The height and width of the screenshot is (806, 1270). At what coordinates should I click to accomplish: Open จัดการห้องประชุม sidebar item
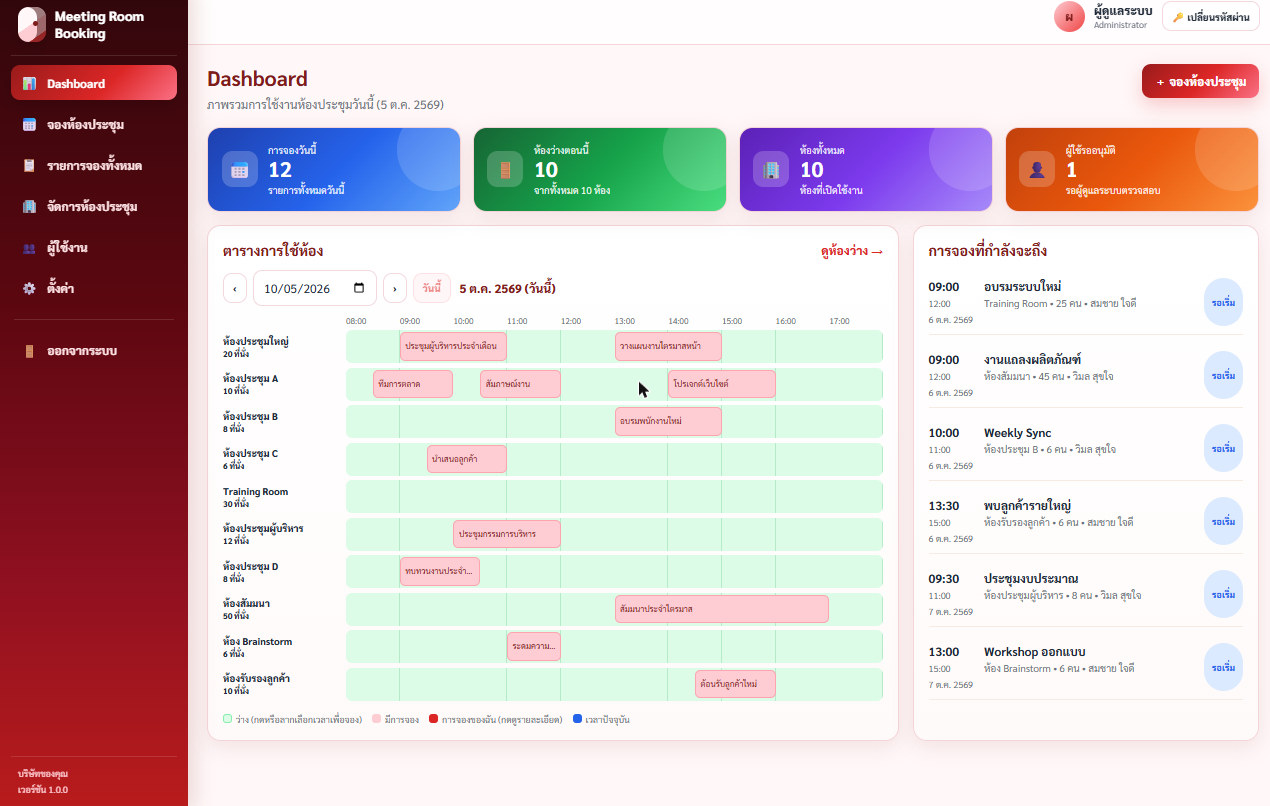tap(94, 207)
